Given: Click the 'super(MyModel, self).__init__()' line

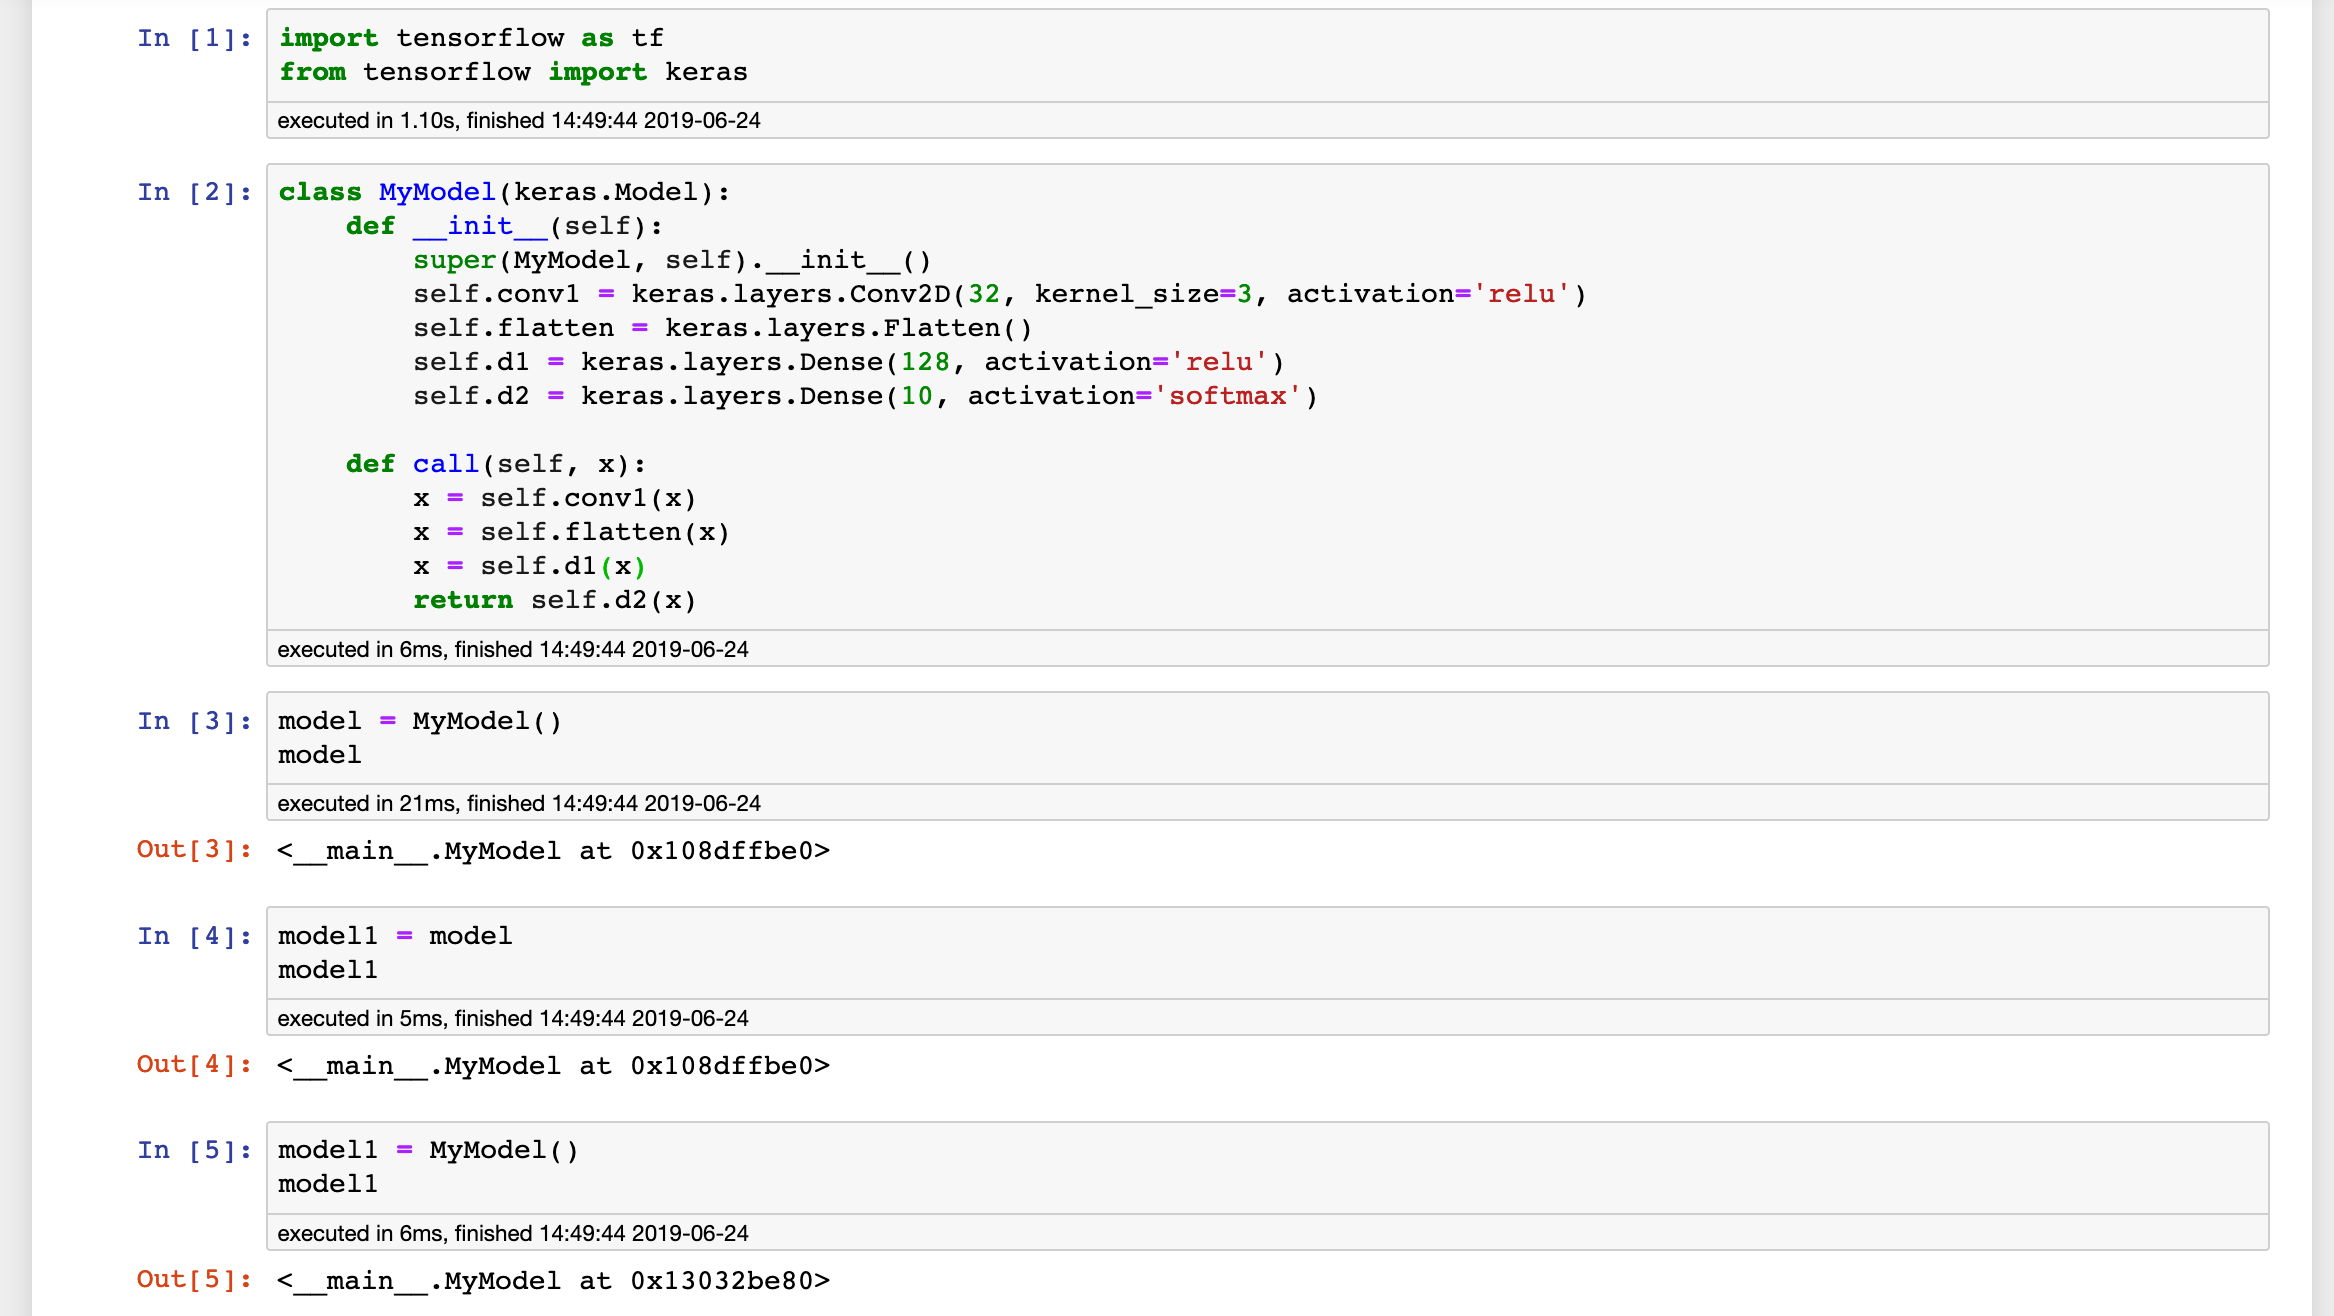Looking at the screenshot, I should 672,260.
